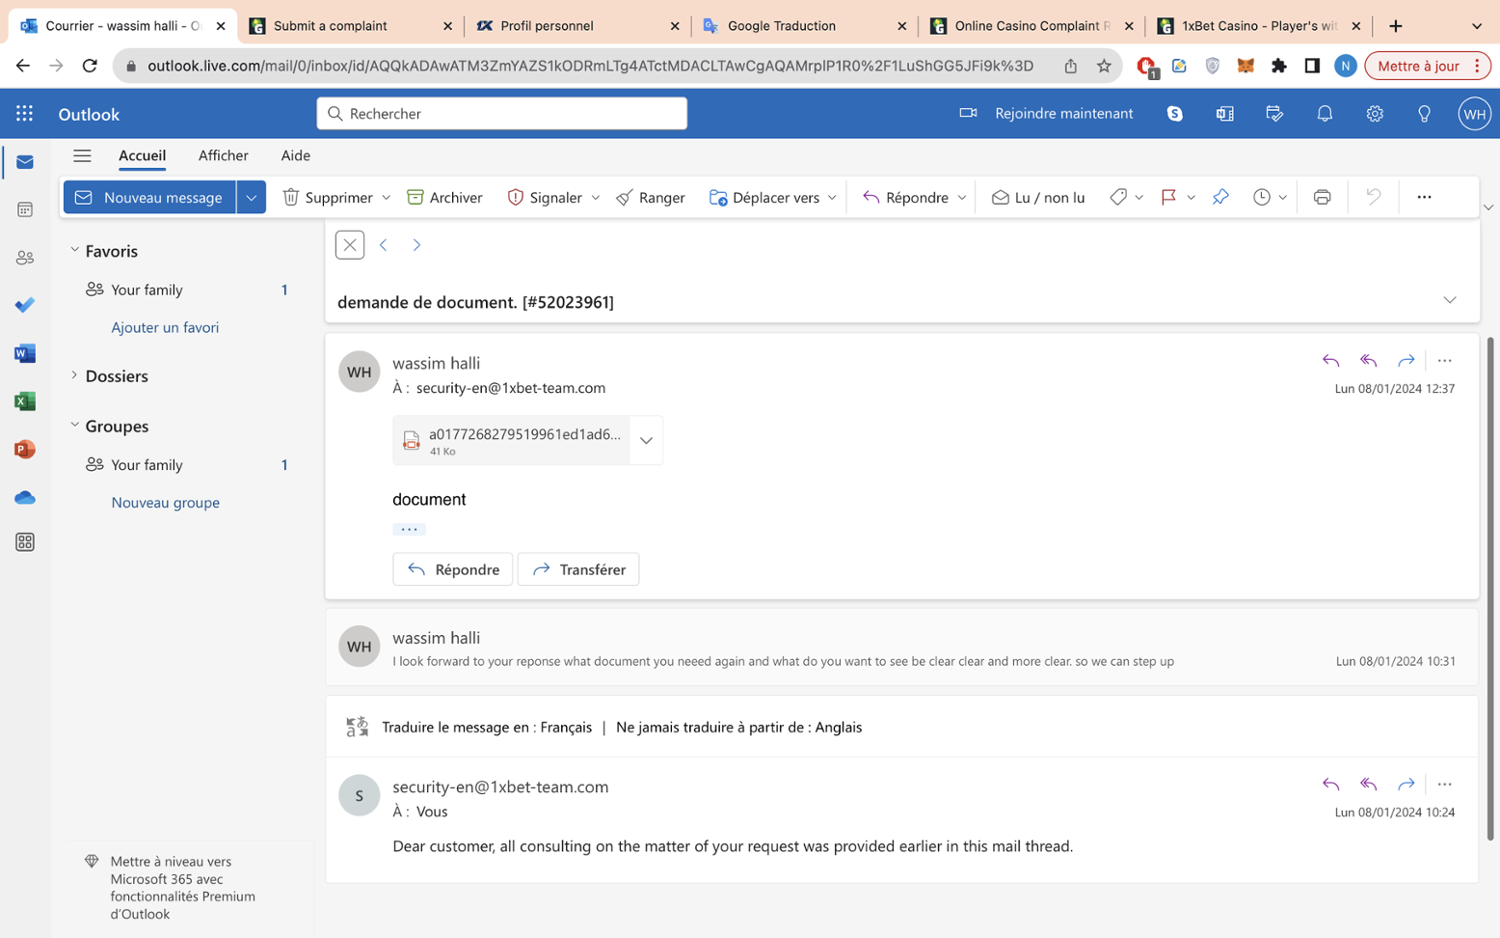Click the Rechercher search field

502,114
